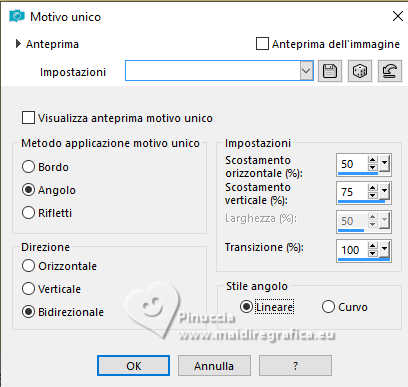Click the Scostamento verticale value field
Image resolution: width=408 pixels, height=387 pixels.
(x=353, y=192)
